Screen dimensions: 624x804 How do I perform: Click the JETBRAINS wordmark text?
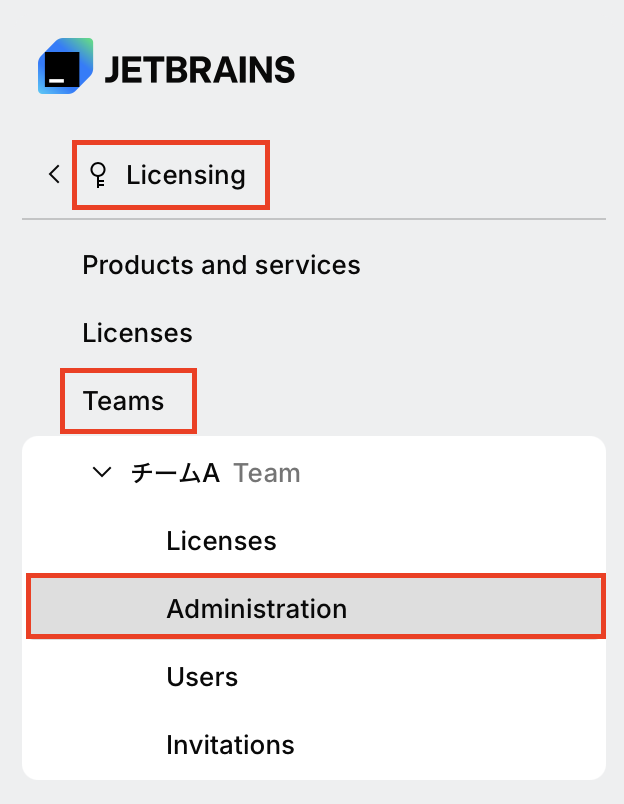click(x=200, y=70)
